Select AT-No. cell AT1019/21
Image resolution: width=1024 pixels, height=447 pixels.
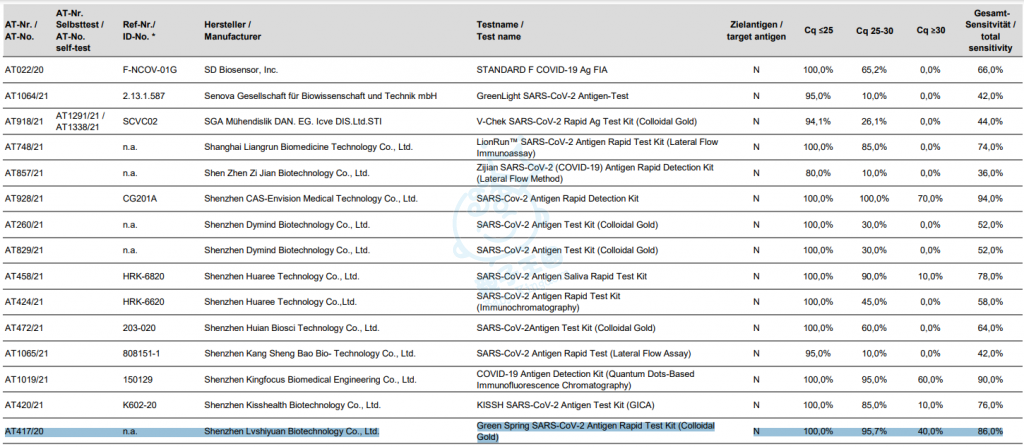pos(27,379)
